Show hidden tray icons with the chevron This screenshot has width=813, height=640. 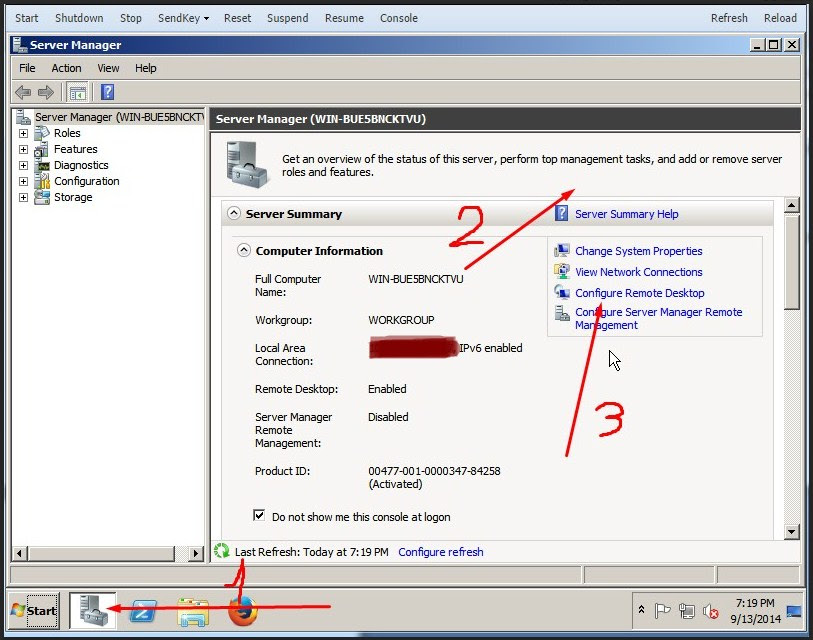[641, 610]
